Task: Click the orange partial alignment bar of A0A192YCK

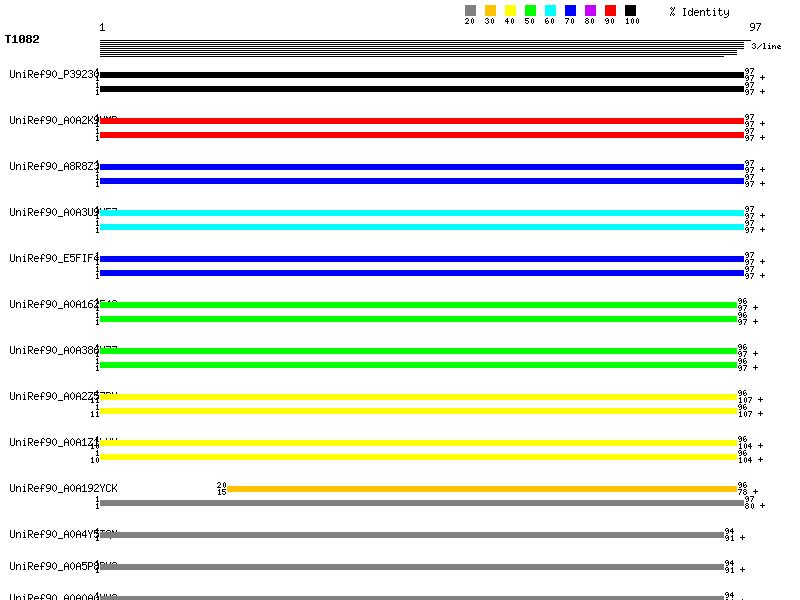Action: [x=482, y=489]
